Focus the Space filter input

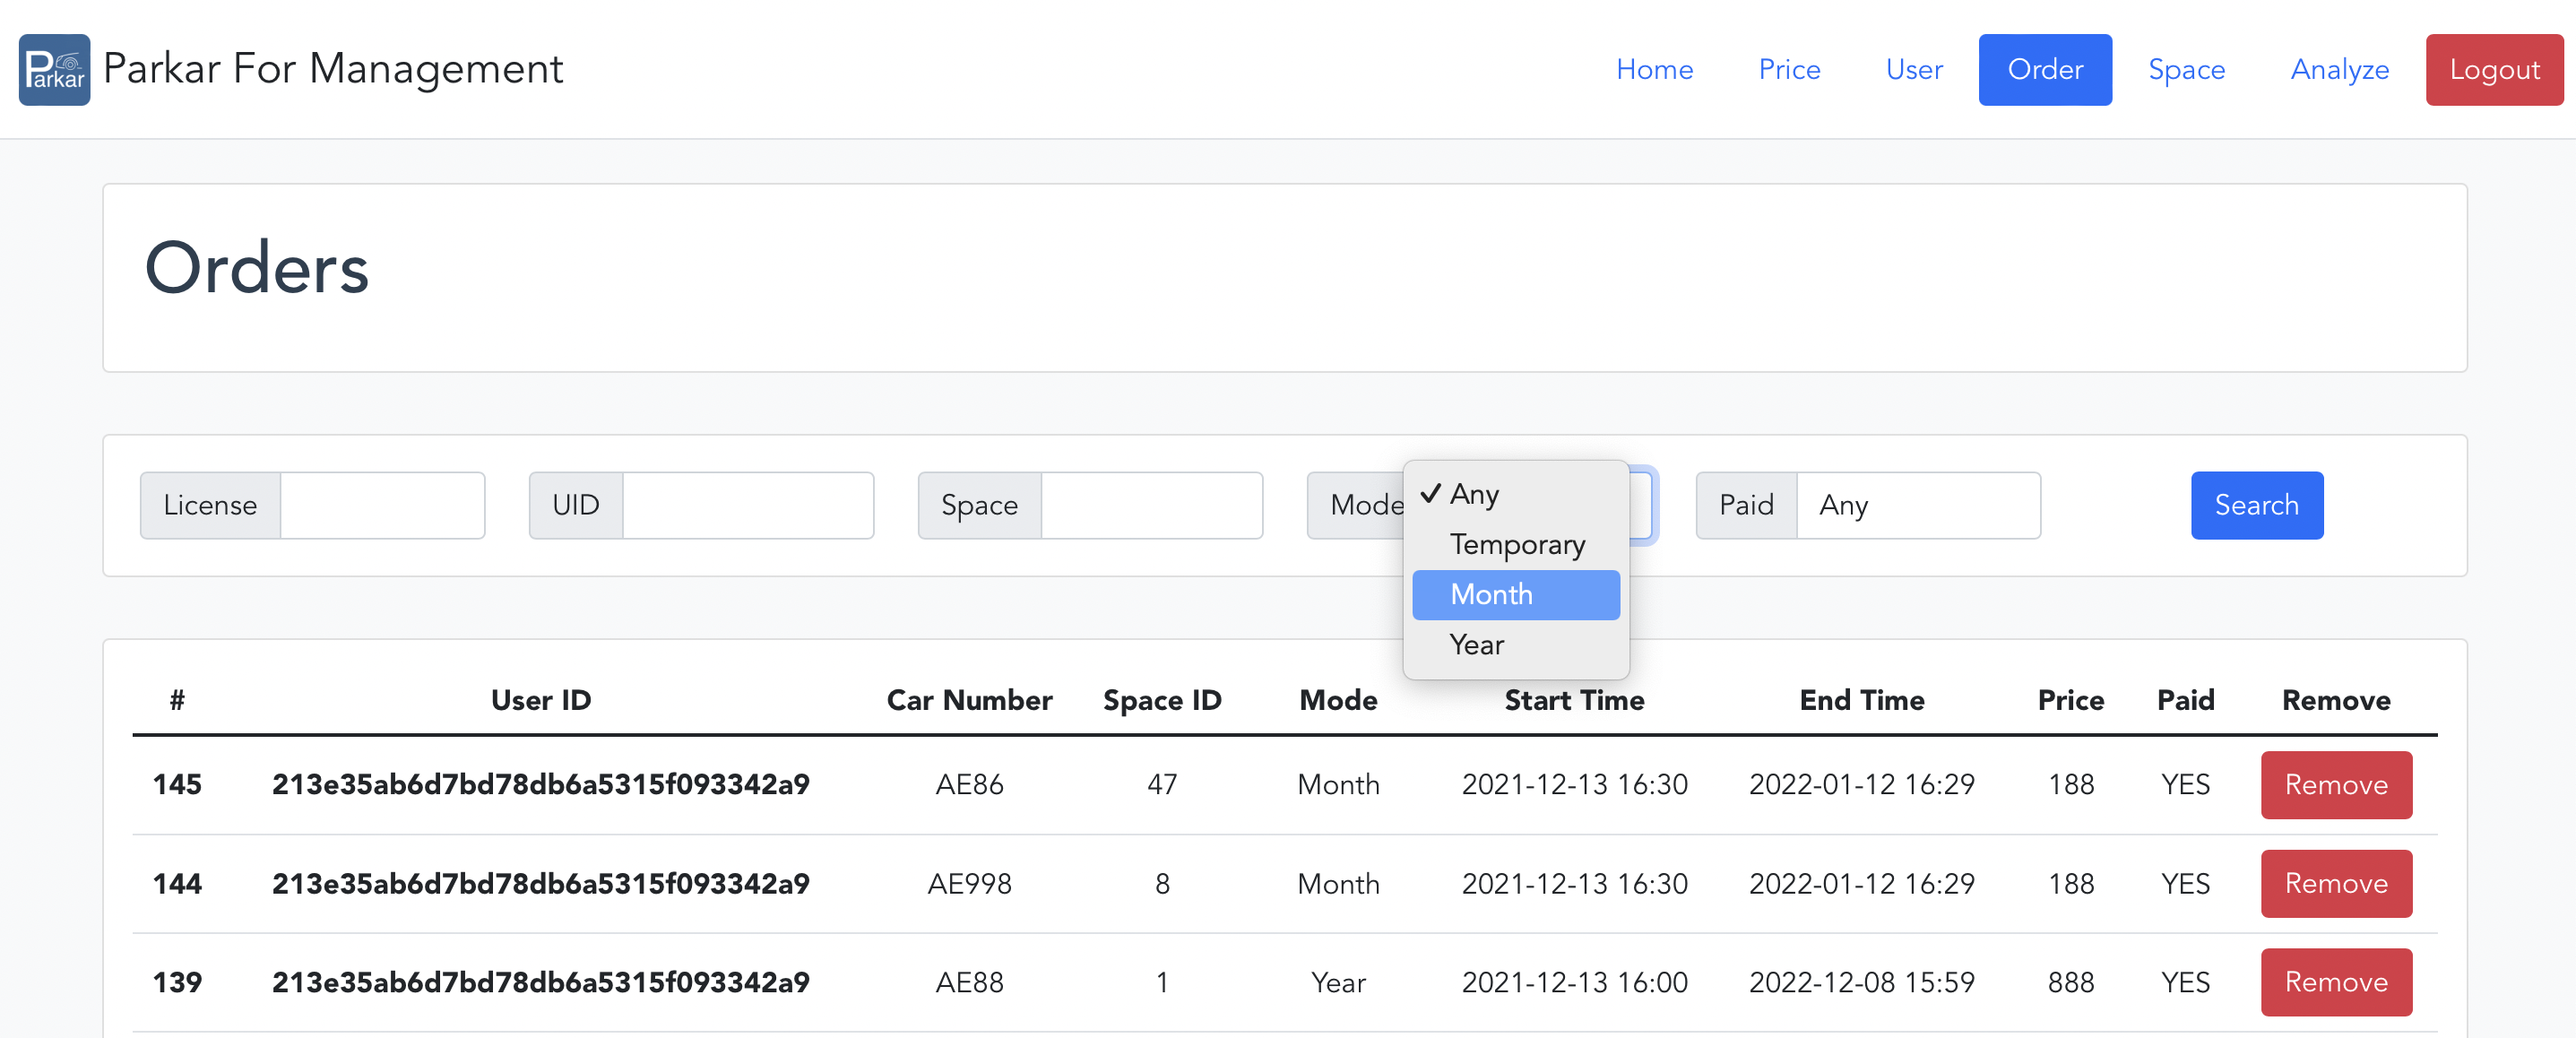click(x=1150, y=505)
